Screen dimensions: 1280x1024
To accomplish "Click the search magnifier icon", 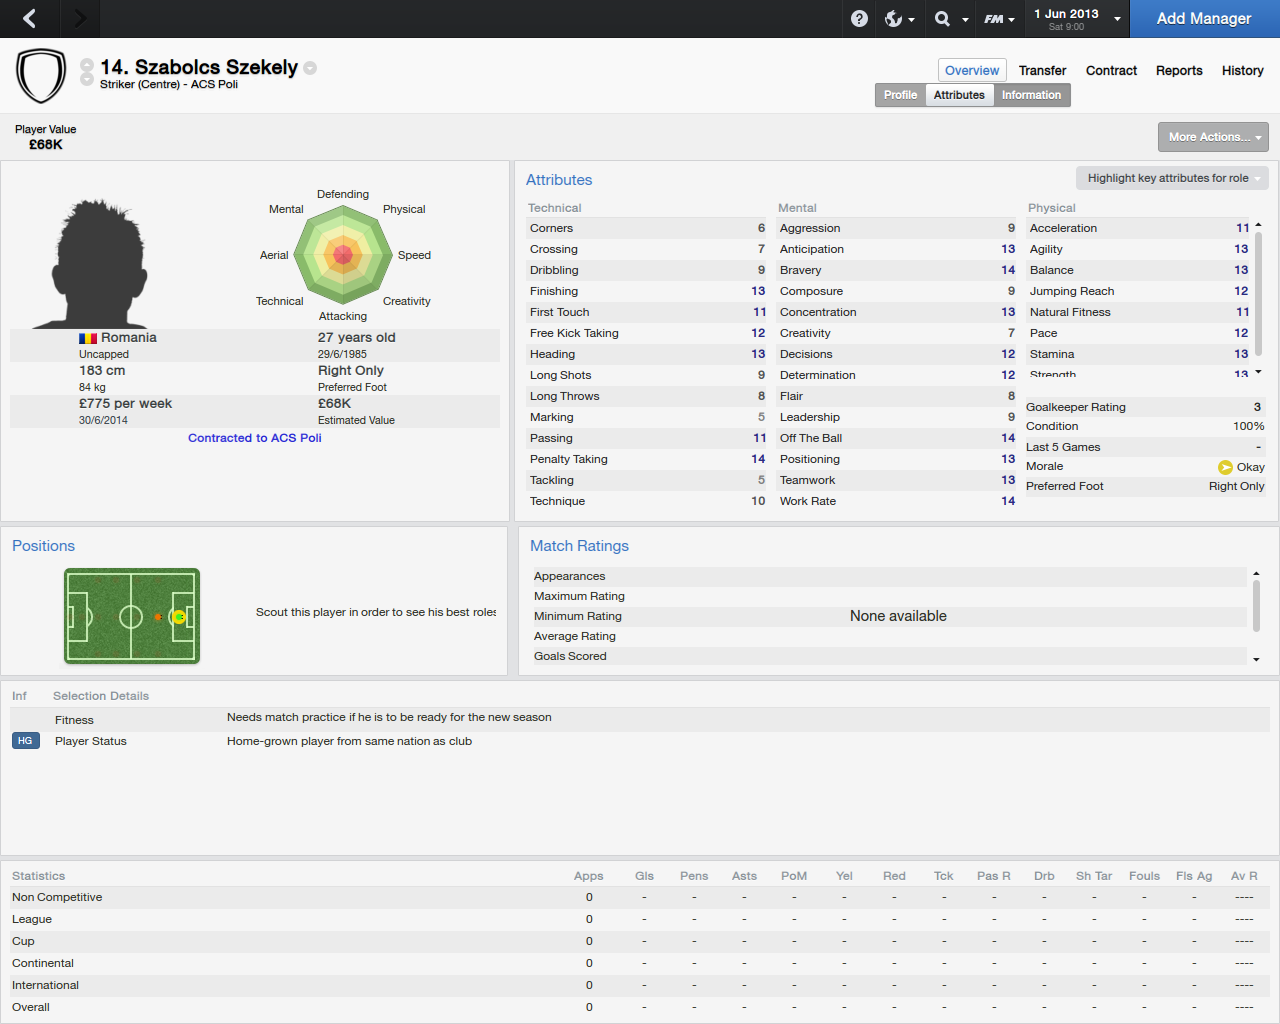I will pos(942,18).
